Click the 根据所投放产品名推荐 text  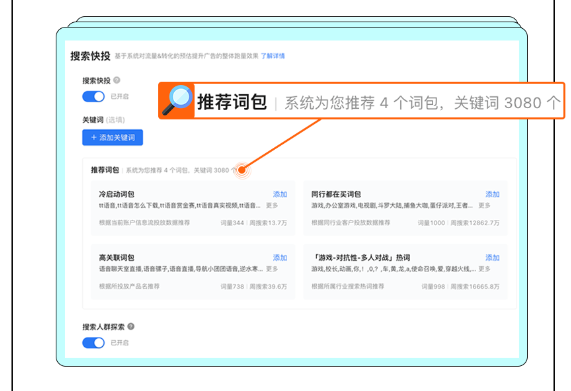point(129,286)
